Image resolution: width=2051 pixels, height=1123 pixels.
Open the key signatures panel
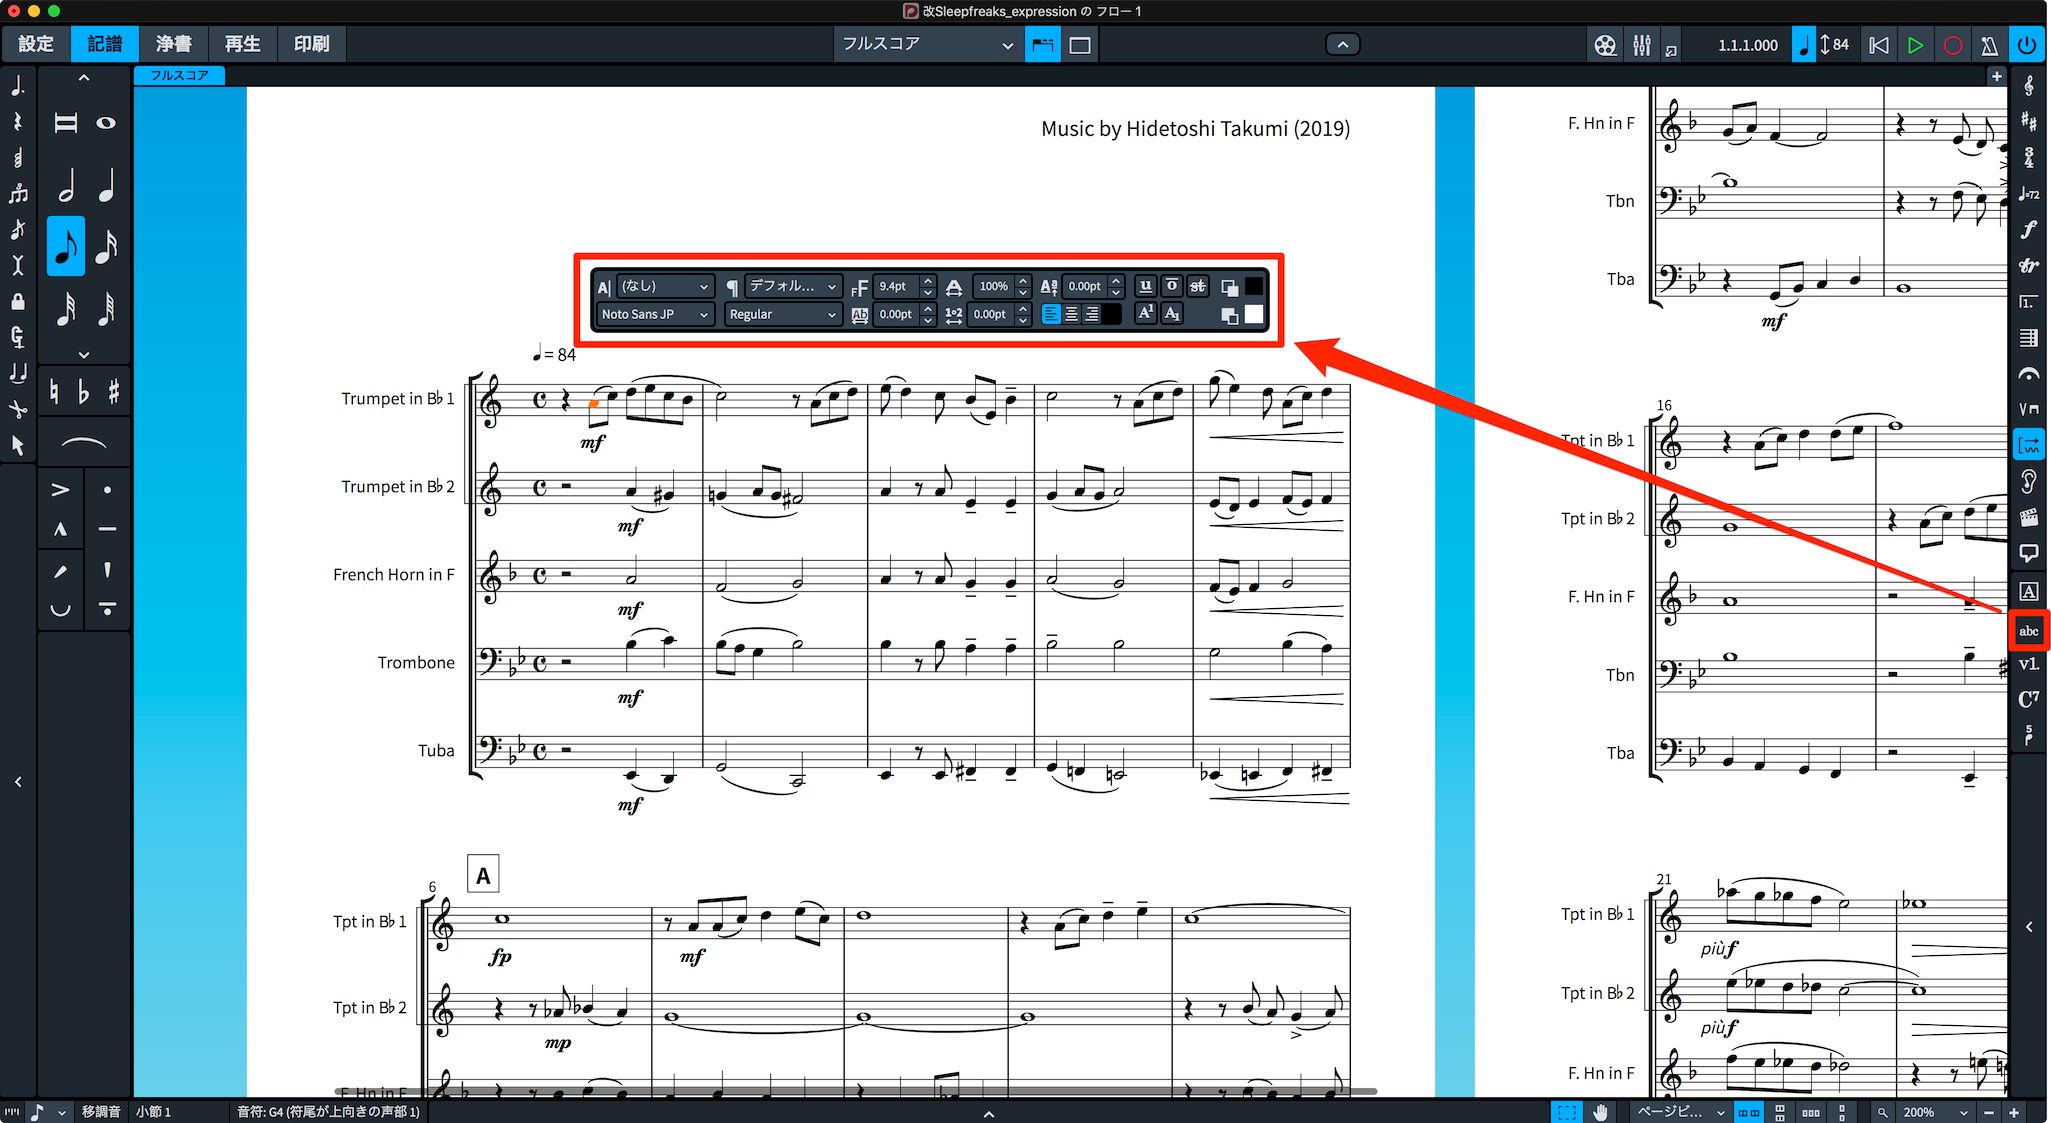2028,122
